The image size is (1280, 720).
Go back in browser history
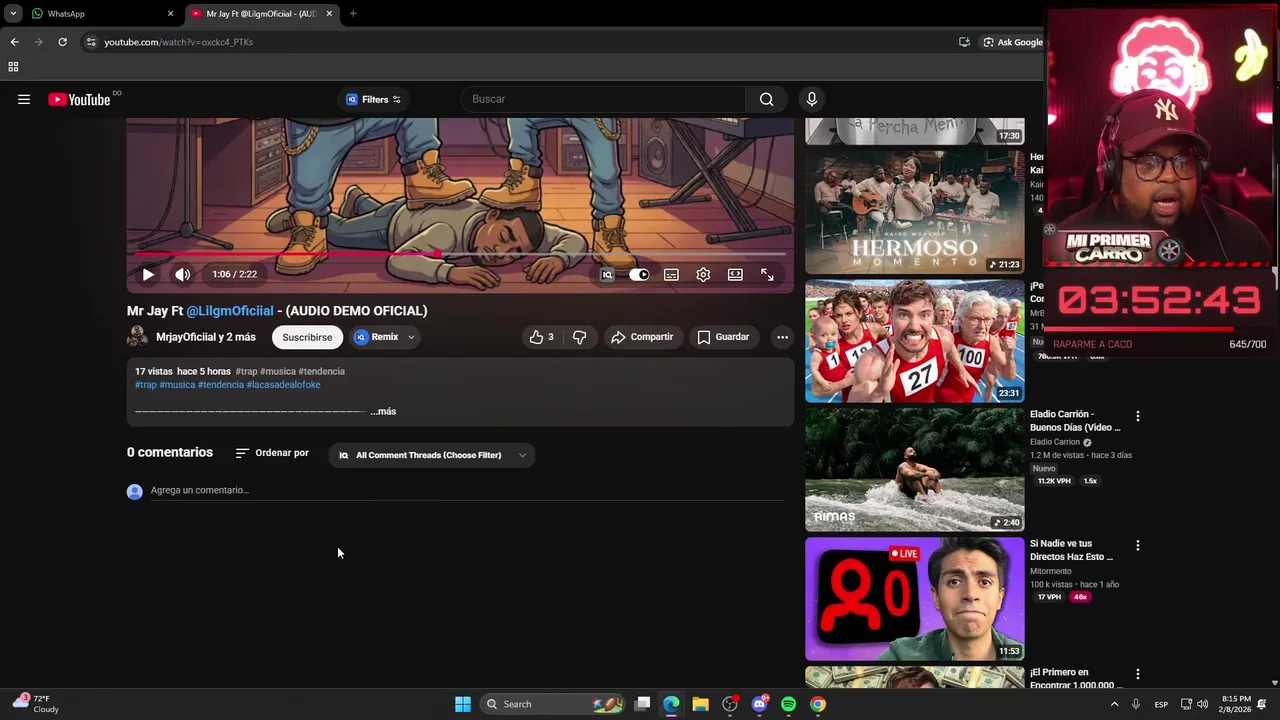click(14, 42)
